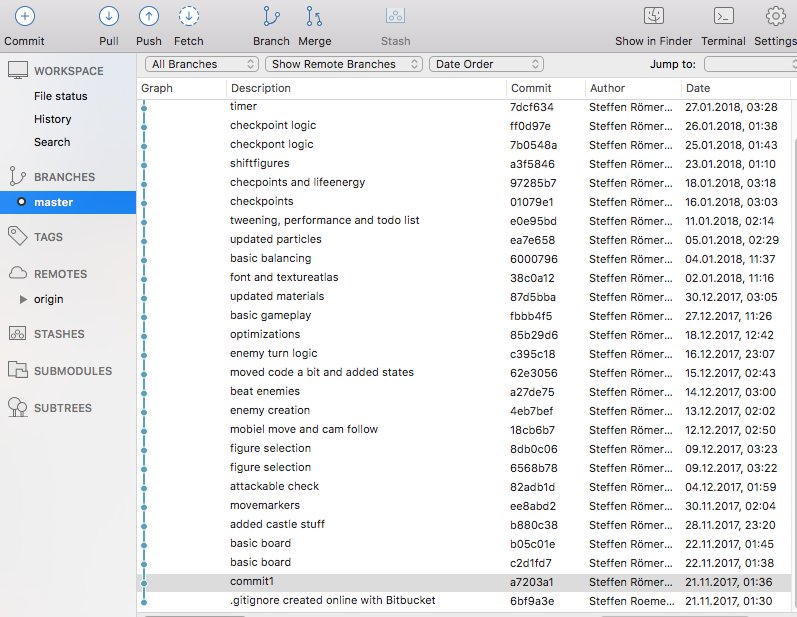
Task: Select the 'shiftfigures' commit
Action: pyautogui.click(x=464, y=164)
